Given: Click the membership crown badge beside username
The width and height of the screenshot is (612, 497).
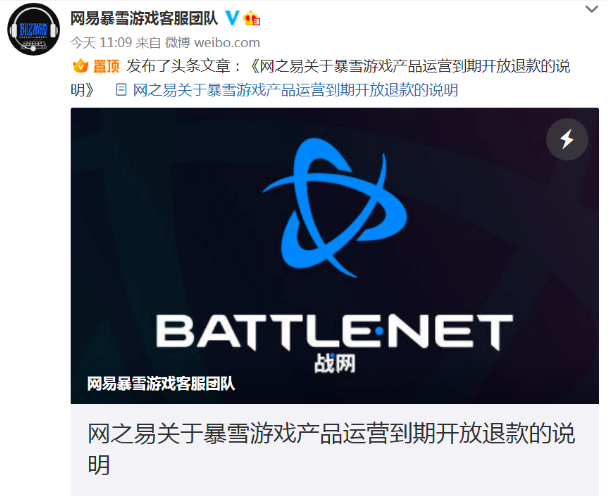Looking at the screenshot, I should [x=252, y=18].
